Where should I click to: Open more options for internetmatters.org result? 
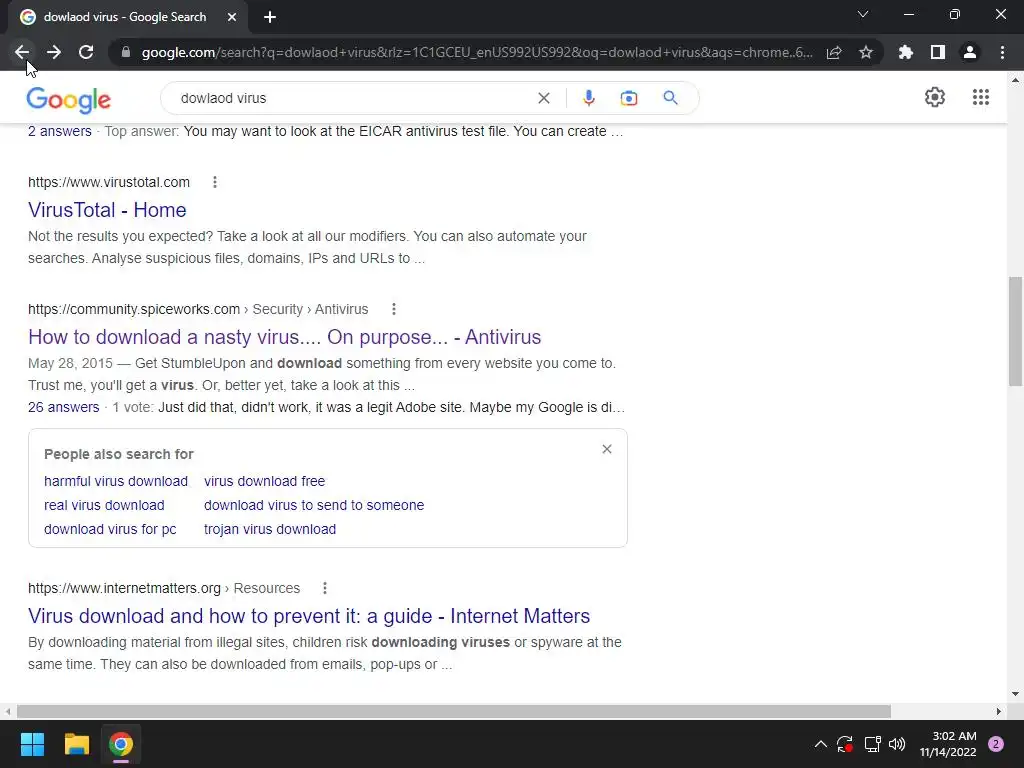325,588
